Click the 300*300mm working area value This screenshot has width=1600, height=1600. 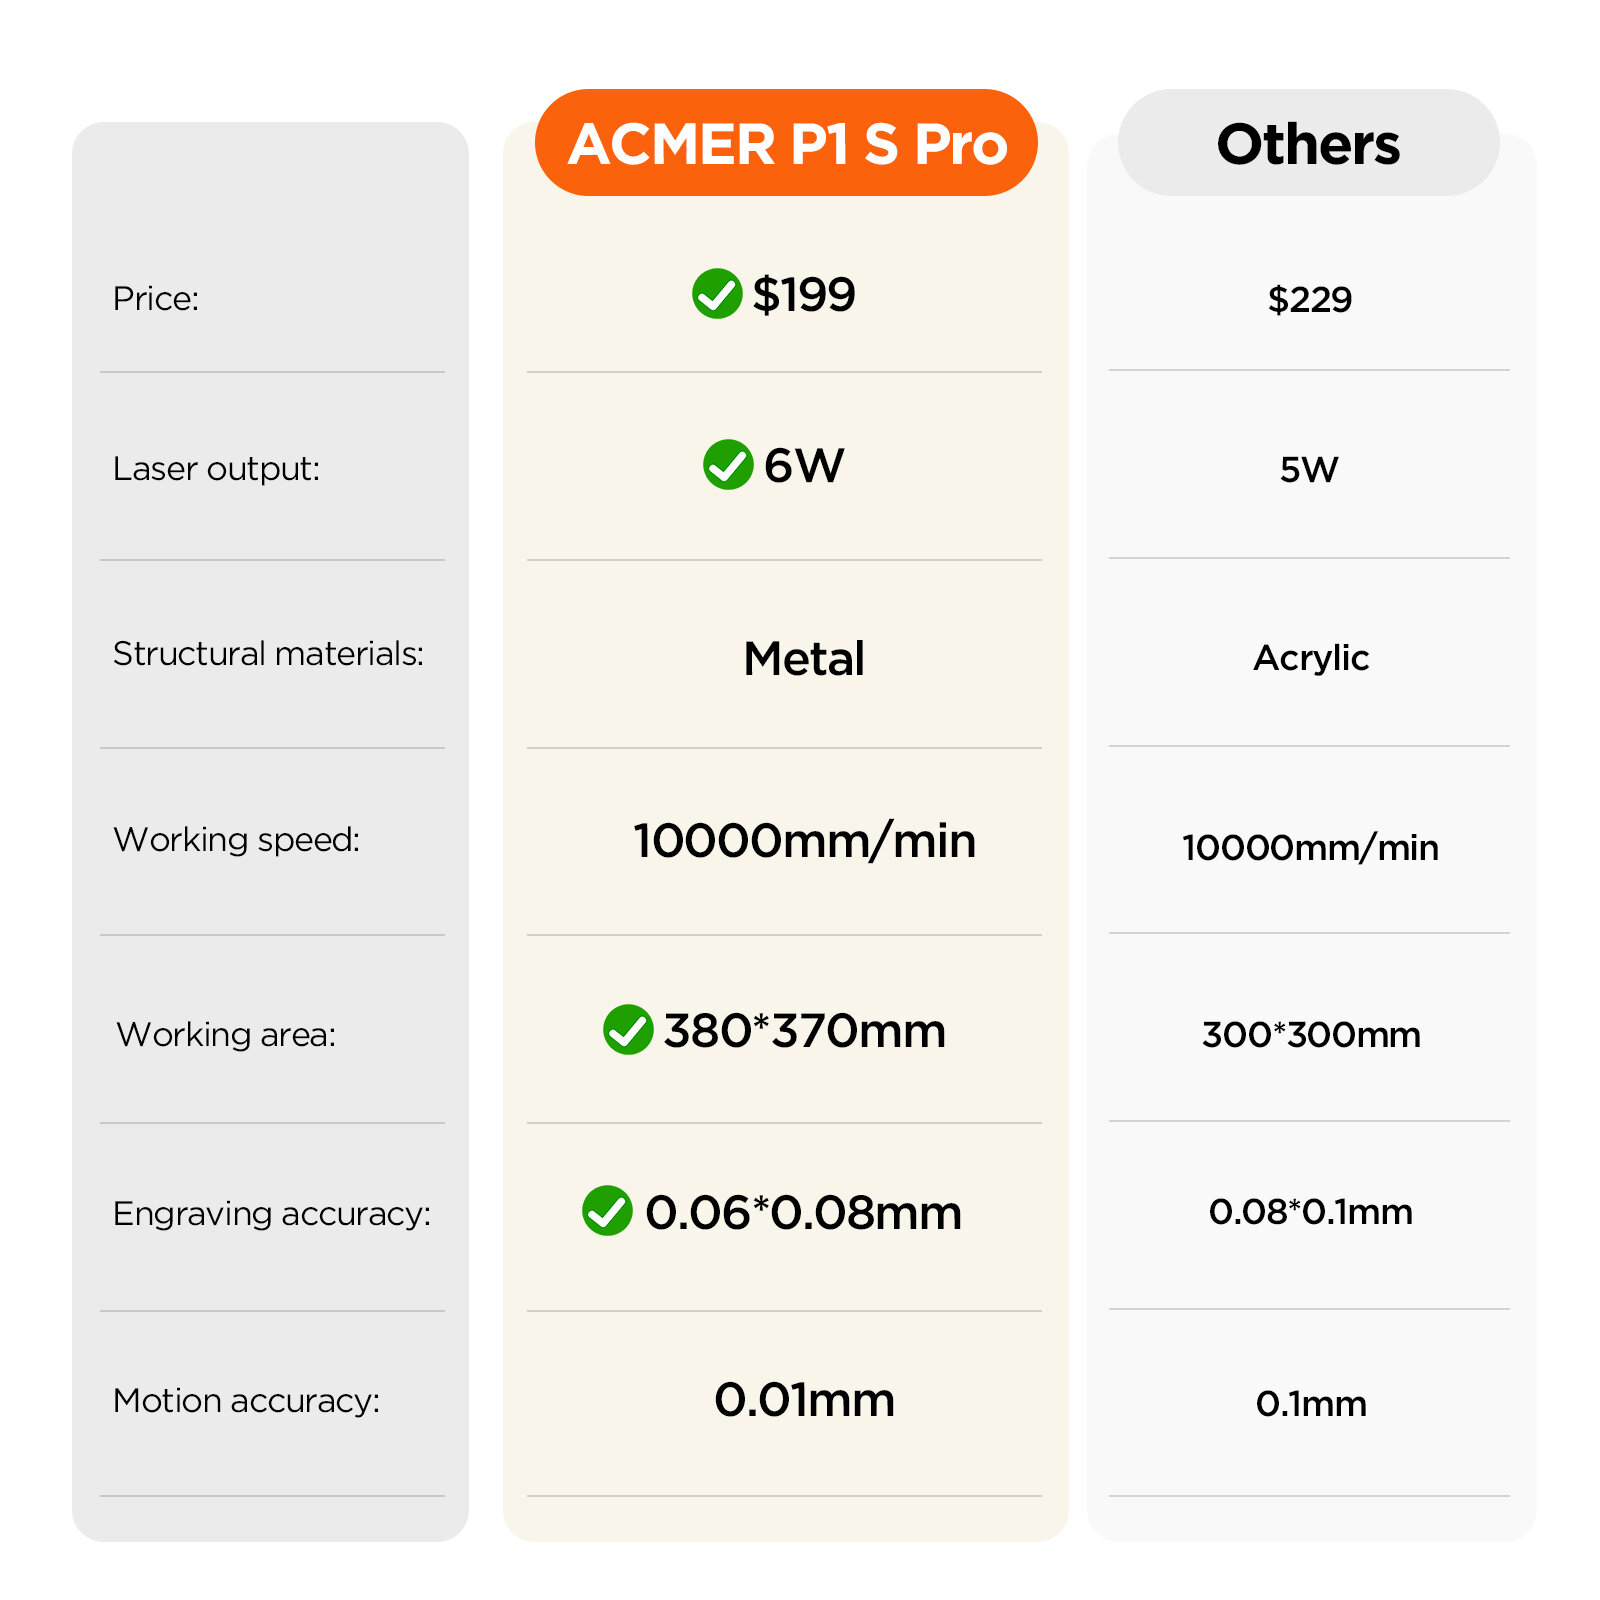point(1310,1034)
